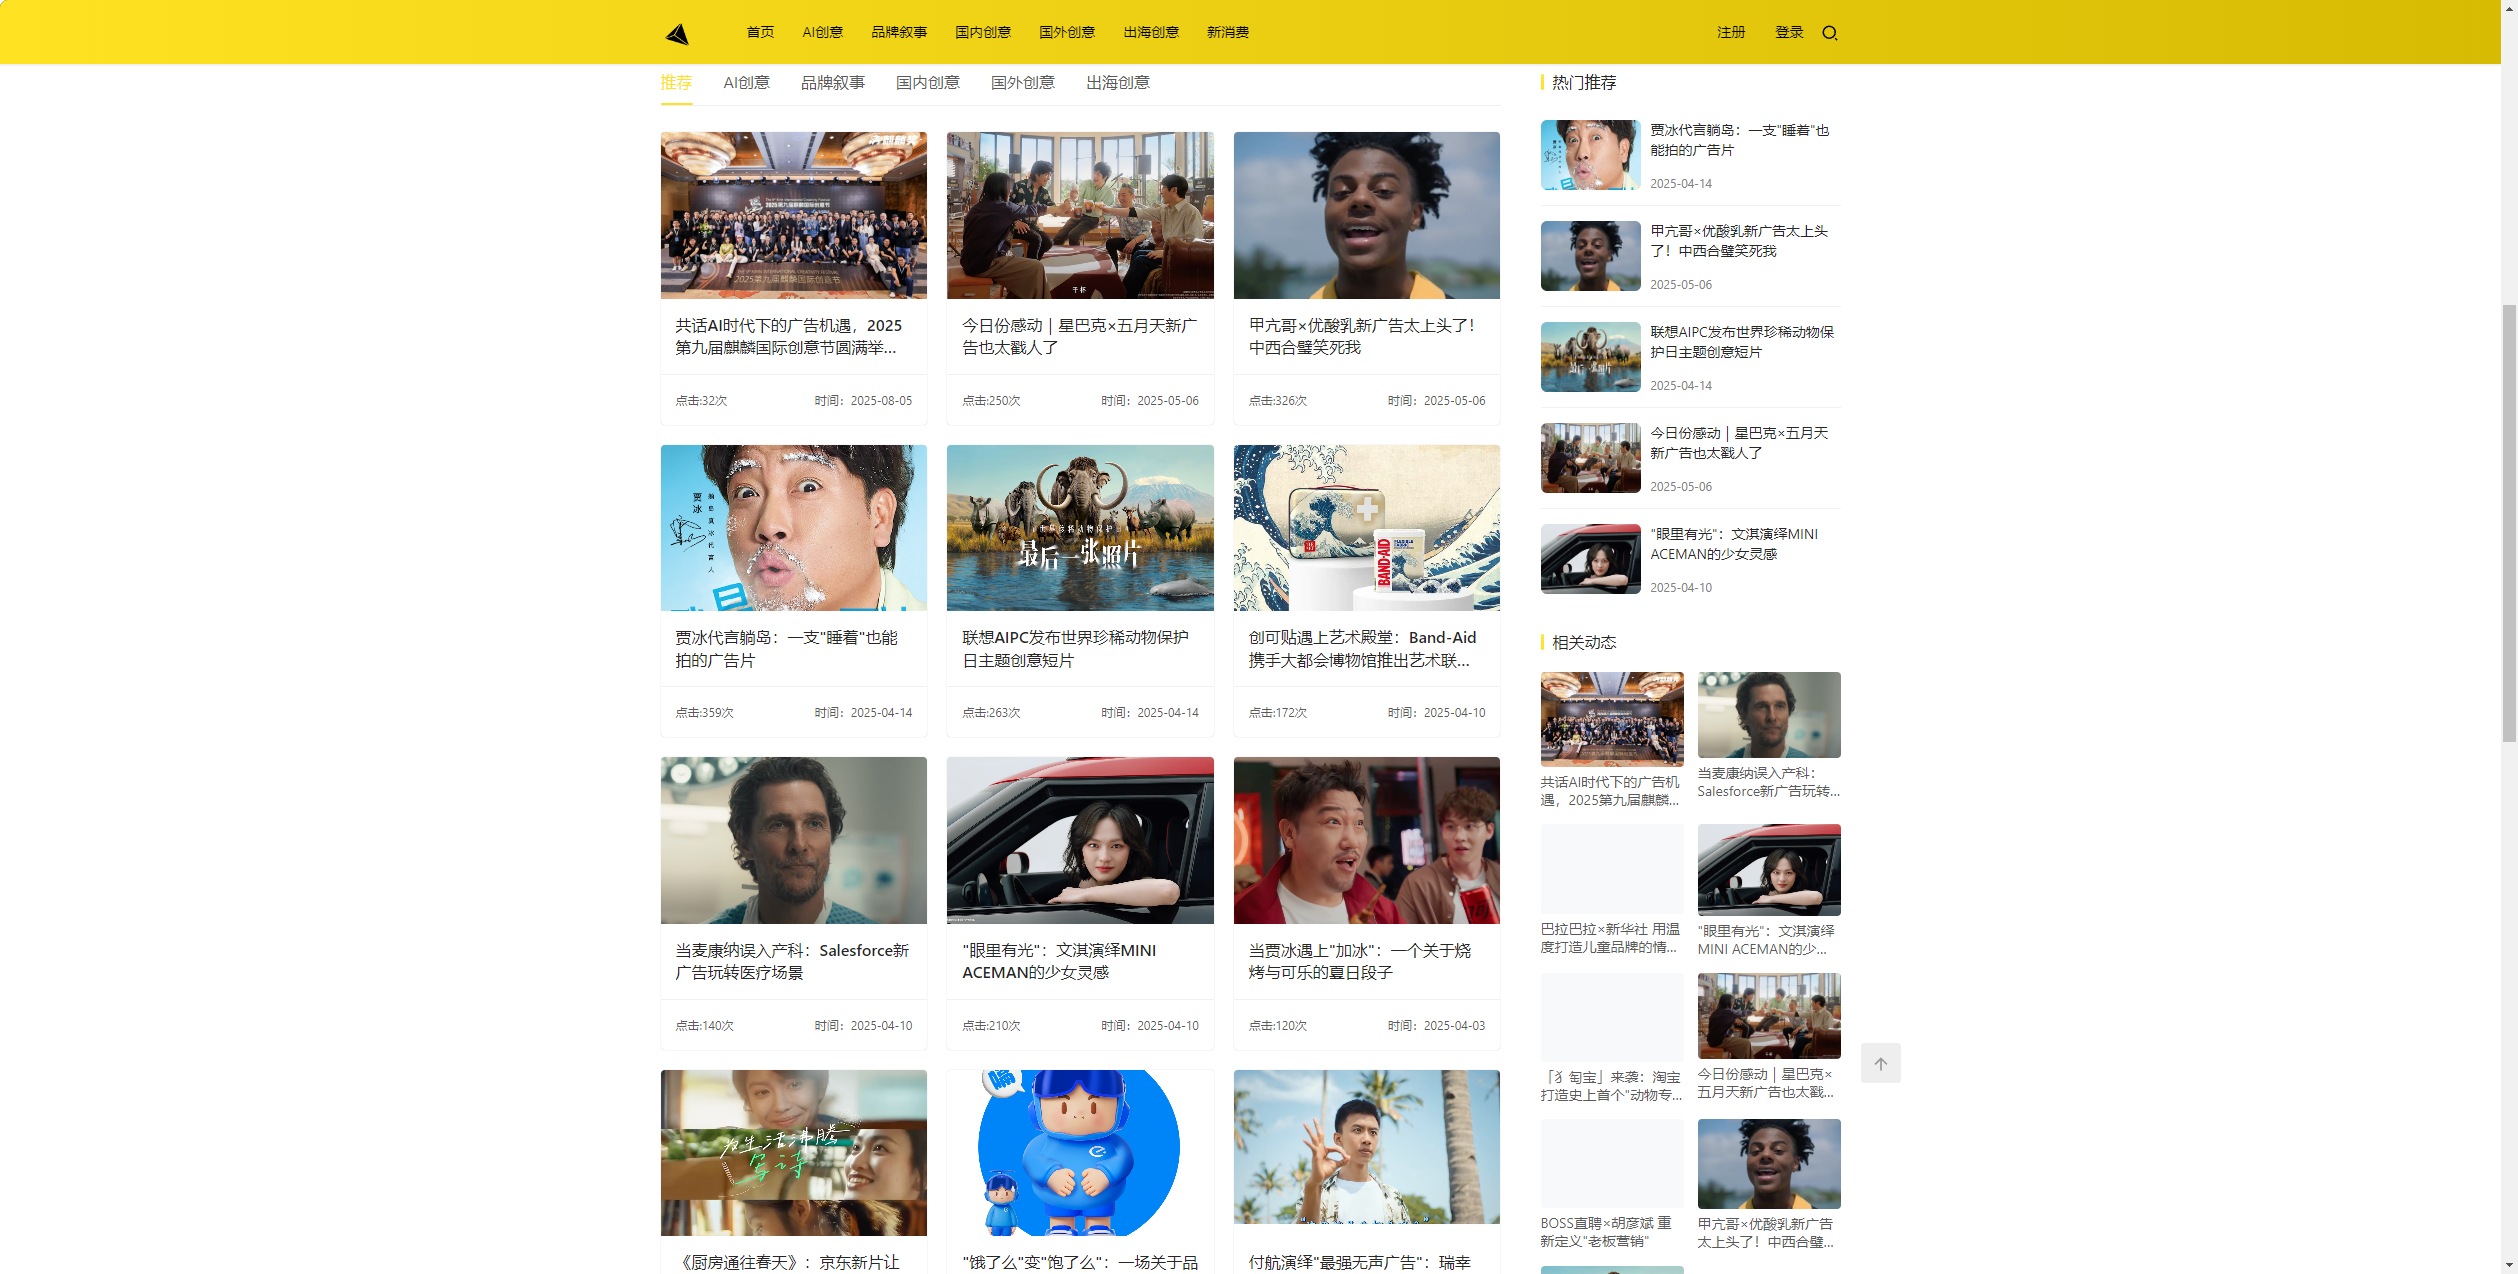The image size is (2518, 1274).
Task: Click the blue 饿了么 mascot thumbnail
Action: (x=1079, y=1152)
